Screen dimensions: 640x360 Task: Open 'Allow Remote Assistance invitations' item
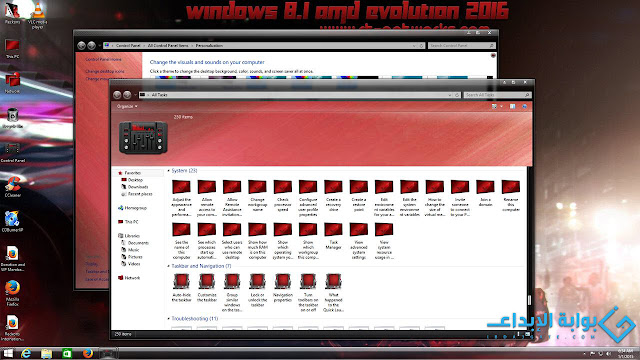click(x=232, y=198)
